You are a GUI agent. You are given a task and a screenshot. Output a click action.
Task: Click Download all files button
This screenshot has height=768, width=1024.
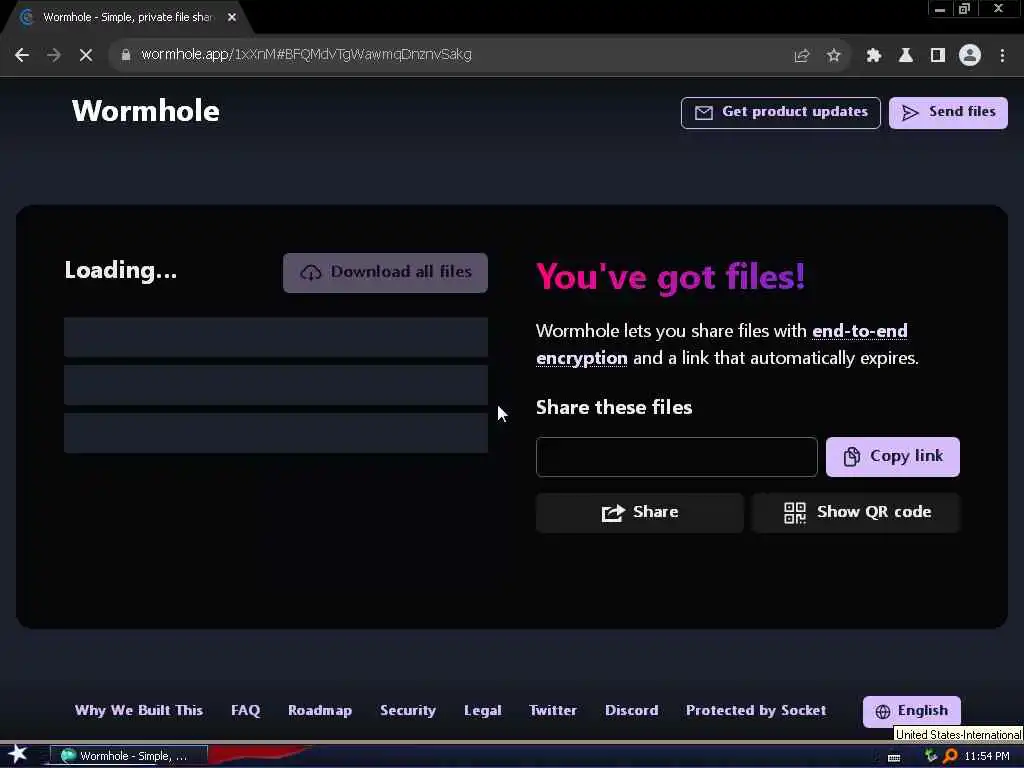coord(385,272)
